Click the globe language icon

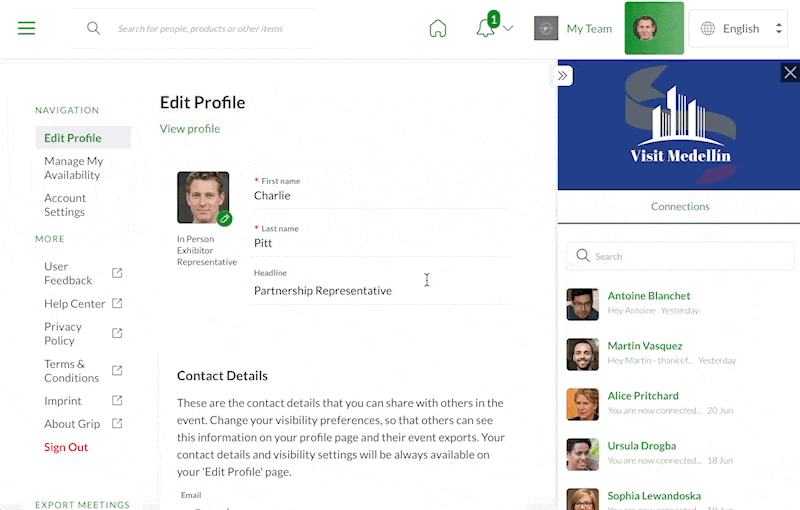[x=708, y=29]
